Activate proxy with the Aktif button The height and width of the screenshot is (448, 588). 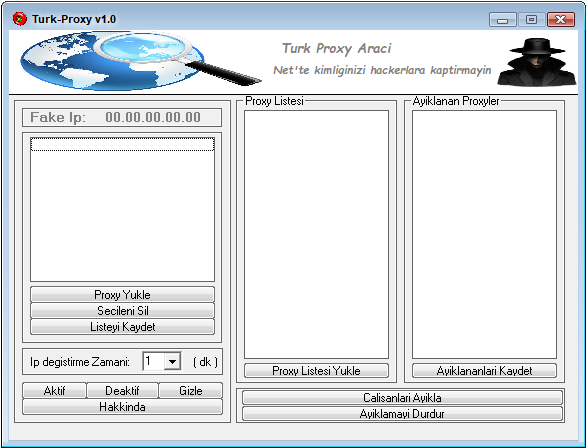point(54,391)
